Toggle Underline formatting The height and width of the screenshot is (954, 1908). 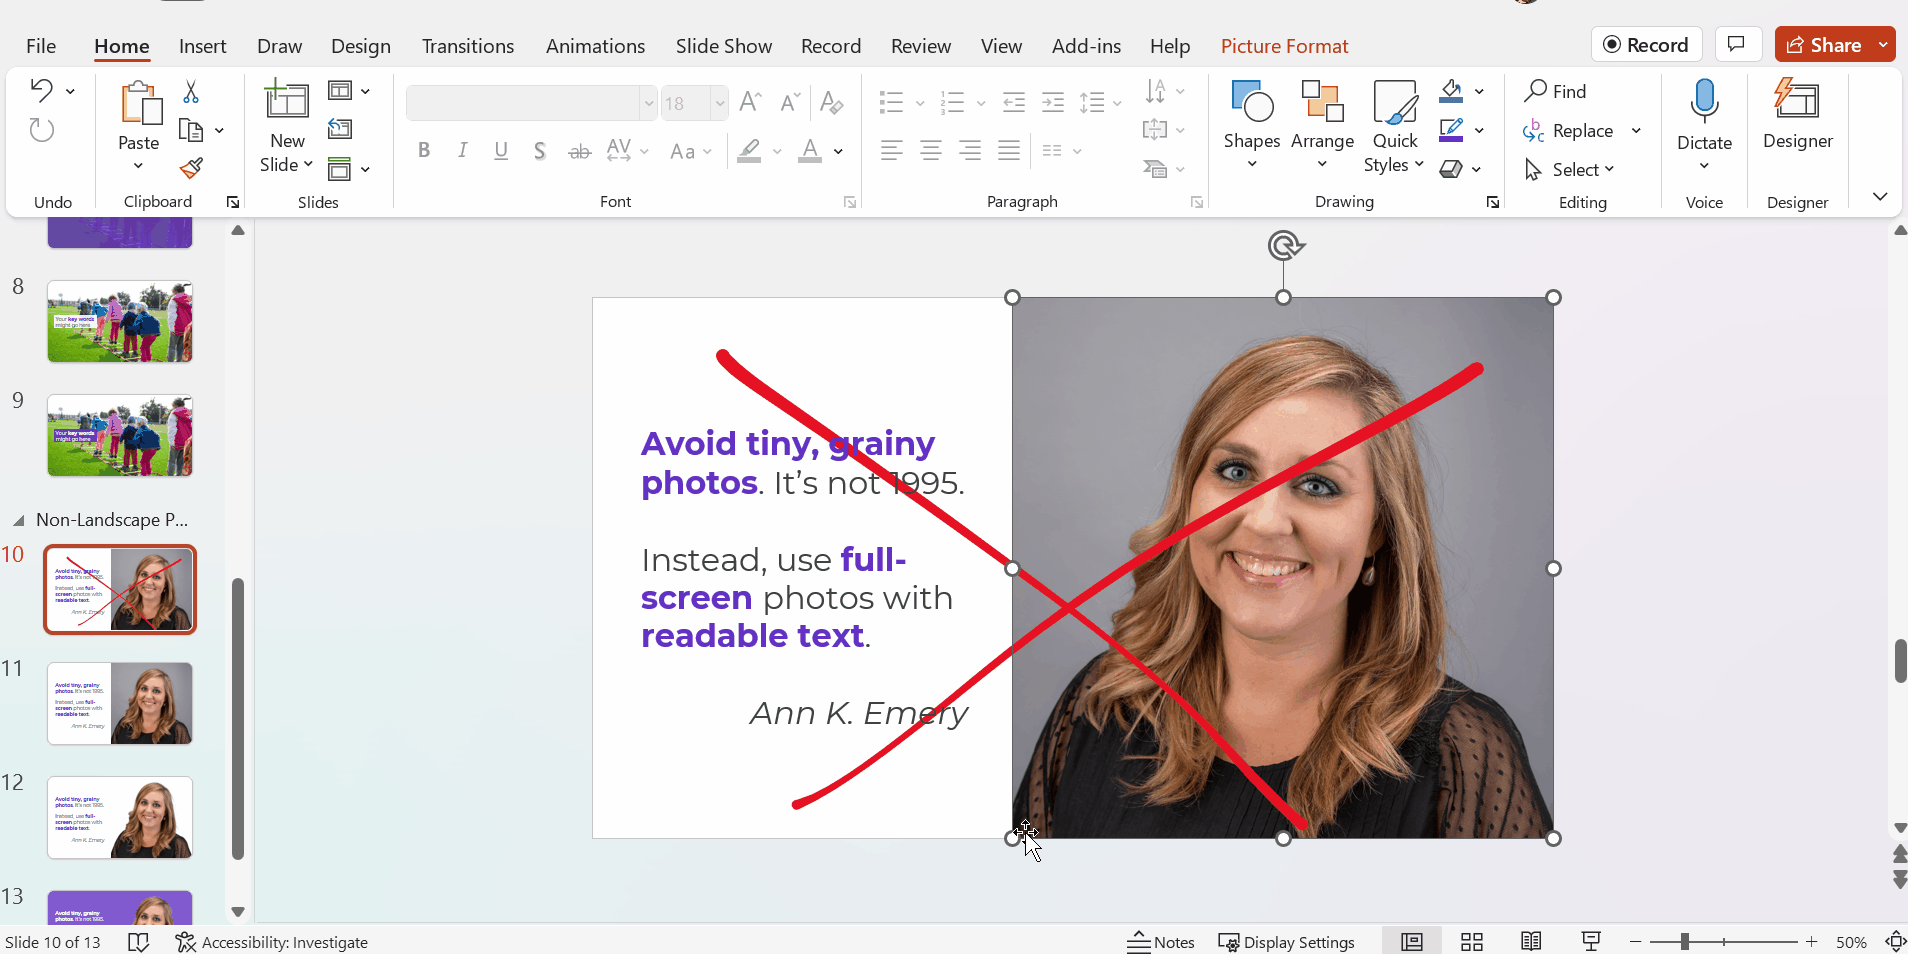point(501,151)
